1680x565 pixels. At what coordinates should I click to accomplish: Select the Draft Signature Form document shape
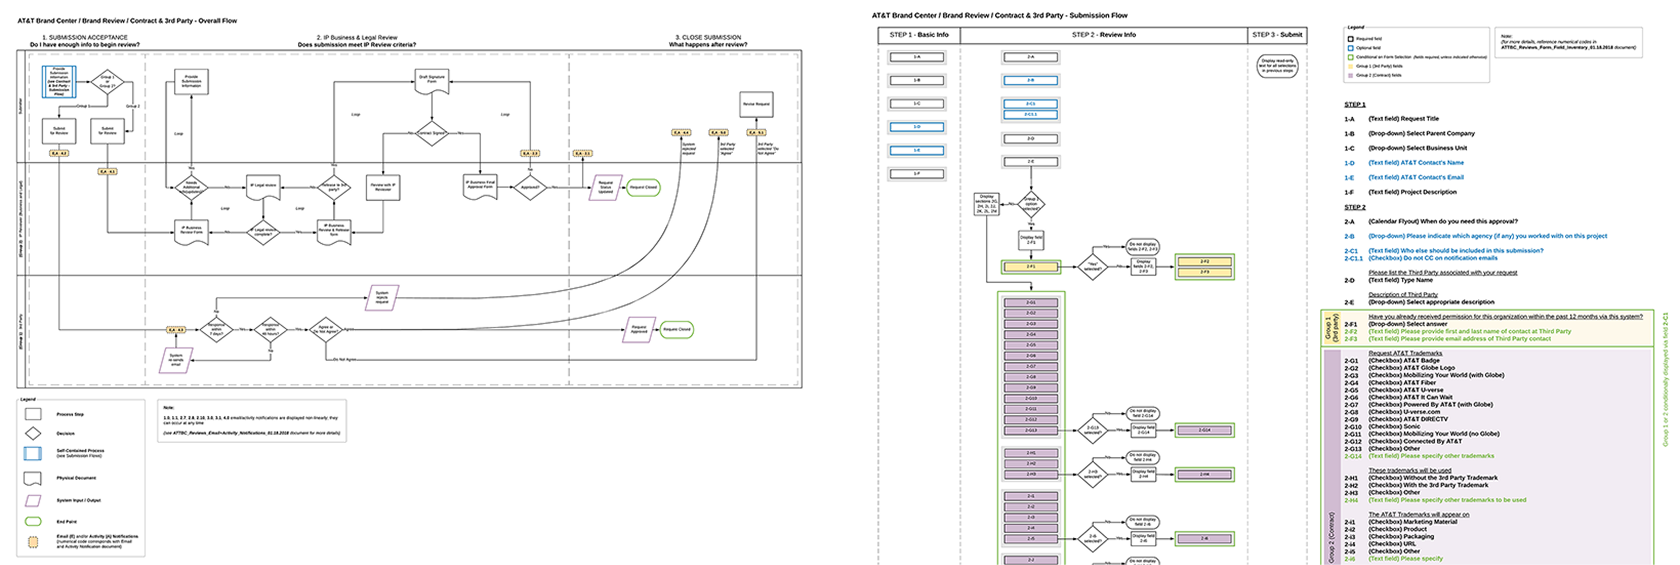[x=432, y=82]
